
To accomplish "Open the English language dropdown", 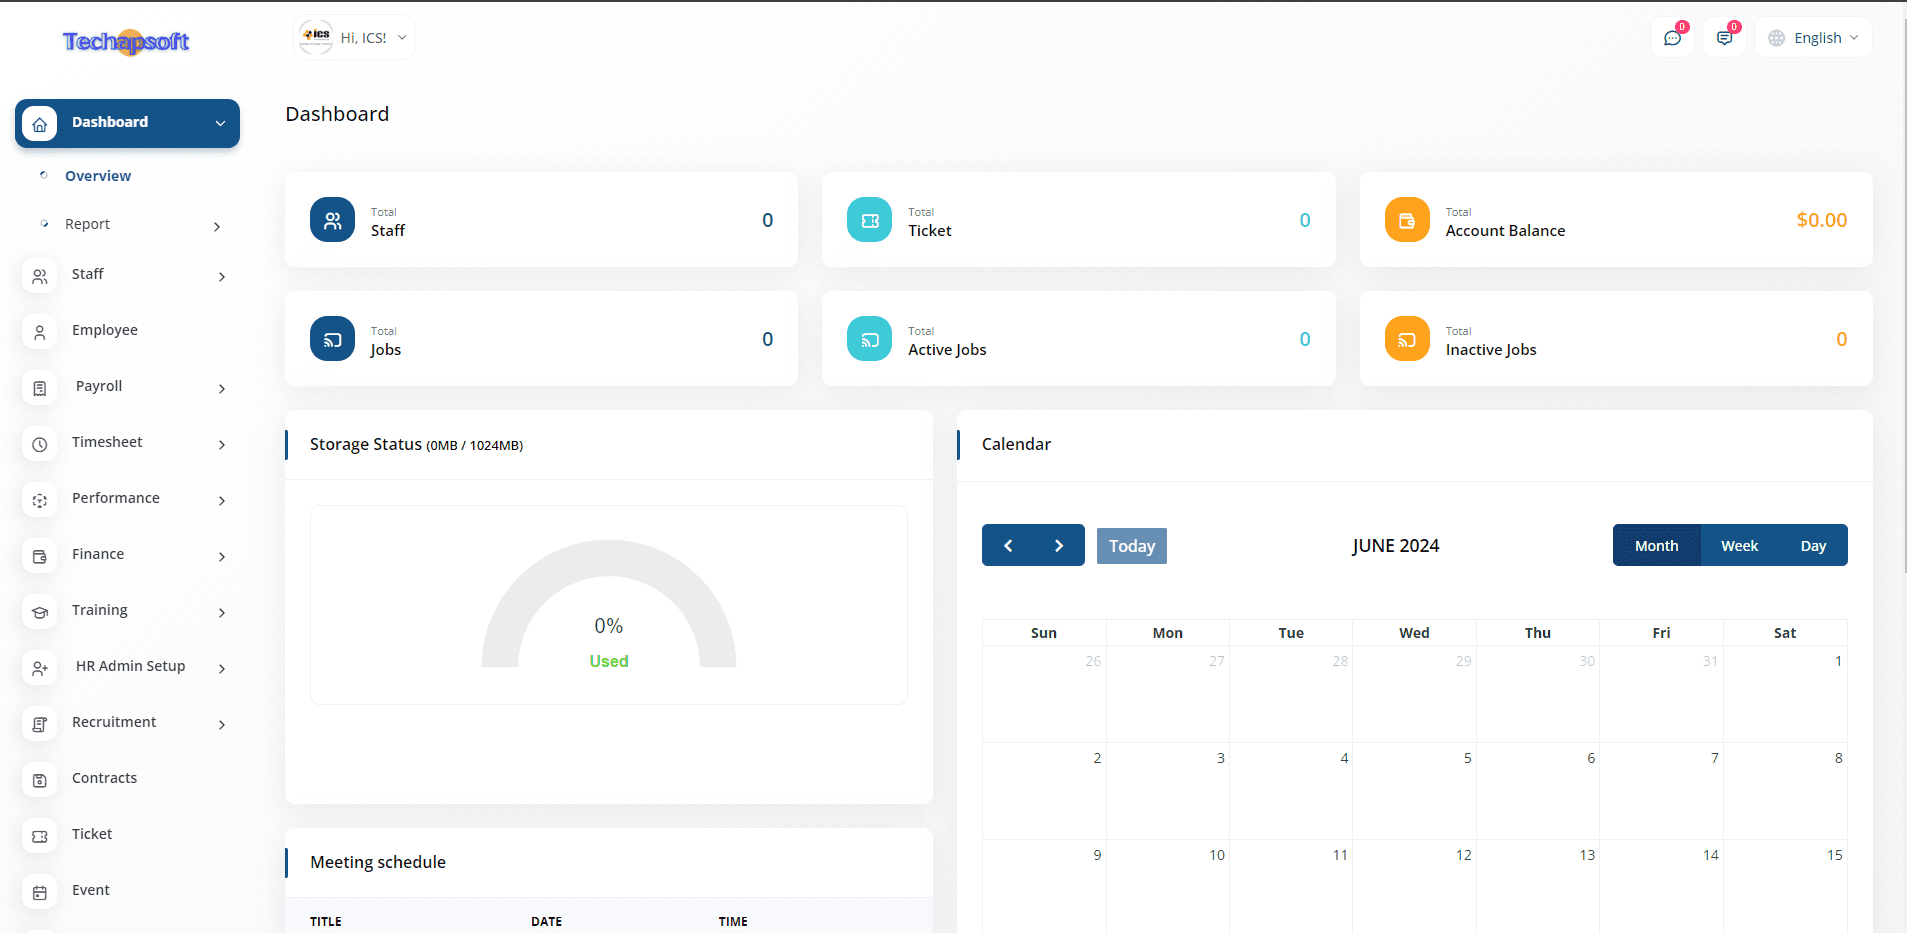I will click(1814, 38).
